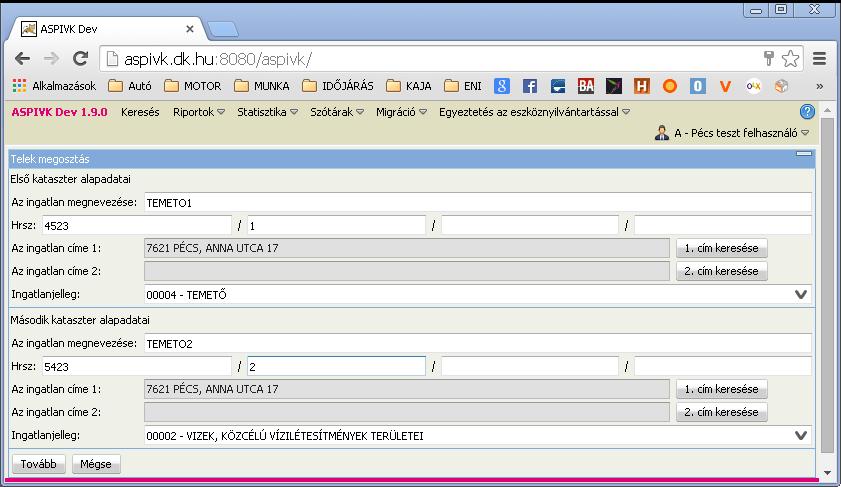Viewport: 841px width, 487px height.
Task: Click the page vertical scrollbar down arrow
Action: (x=827, y=473)
